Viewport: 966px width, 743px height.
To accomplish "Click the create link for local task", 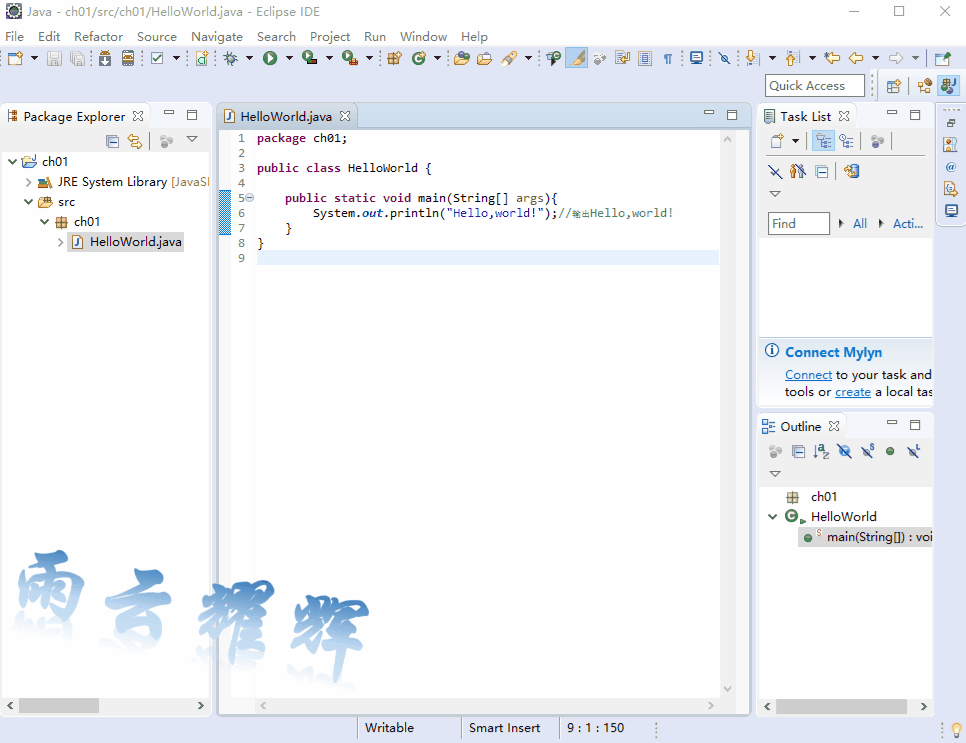I will pos(852,392).
